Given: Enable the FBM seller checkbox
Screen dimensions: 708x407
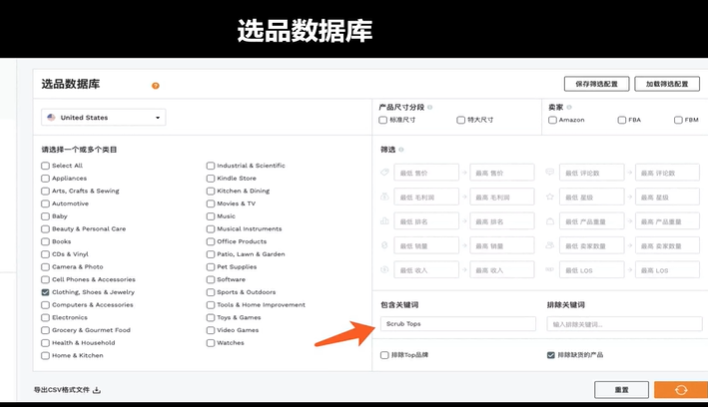Looking at the screenshot, I should pyautogui.click(x=678, y=120).
